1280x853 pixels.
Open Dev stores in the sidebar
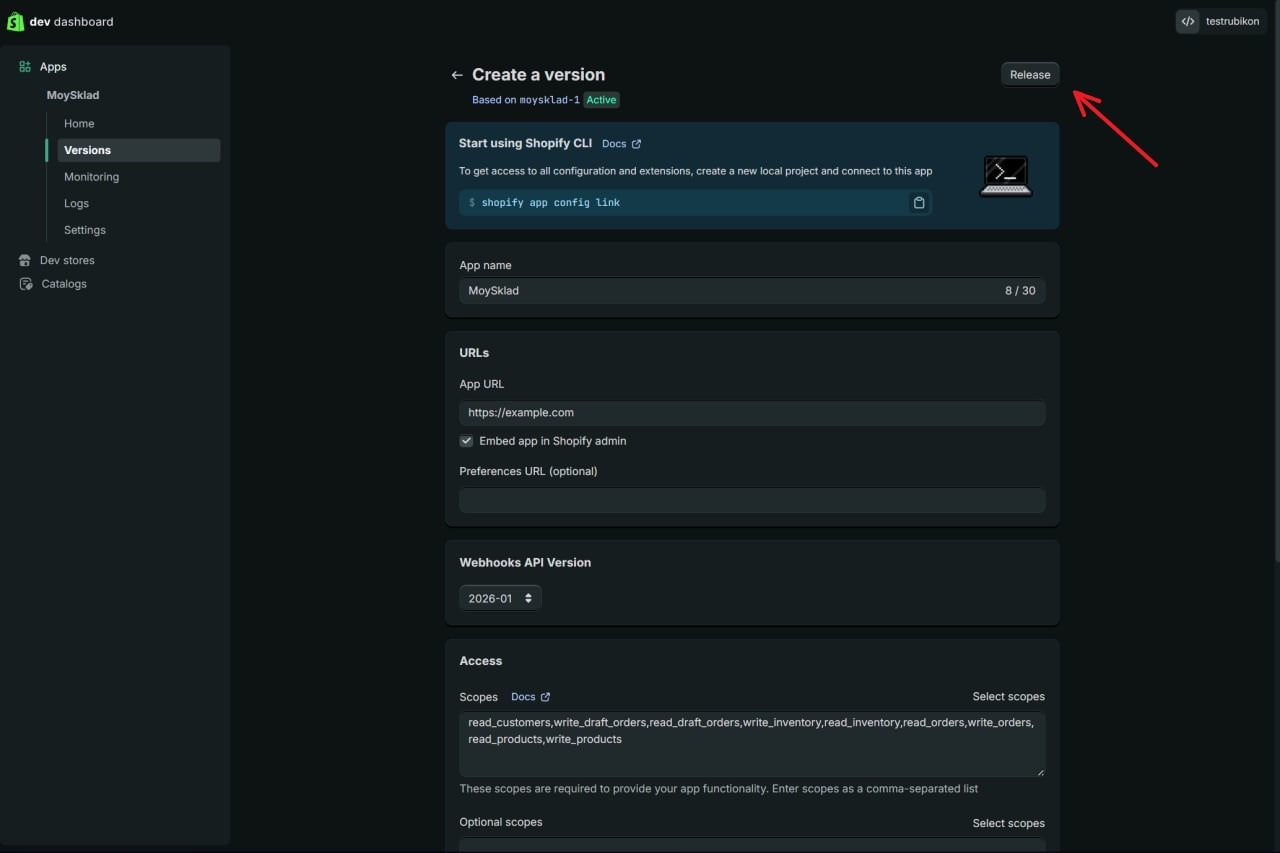point(67,260)
